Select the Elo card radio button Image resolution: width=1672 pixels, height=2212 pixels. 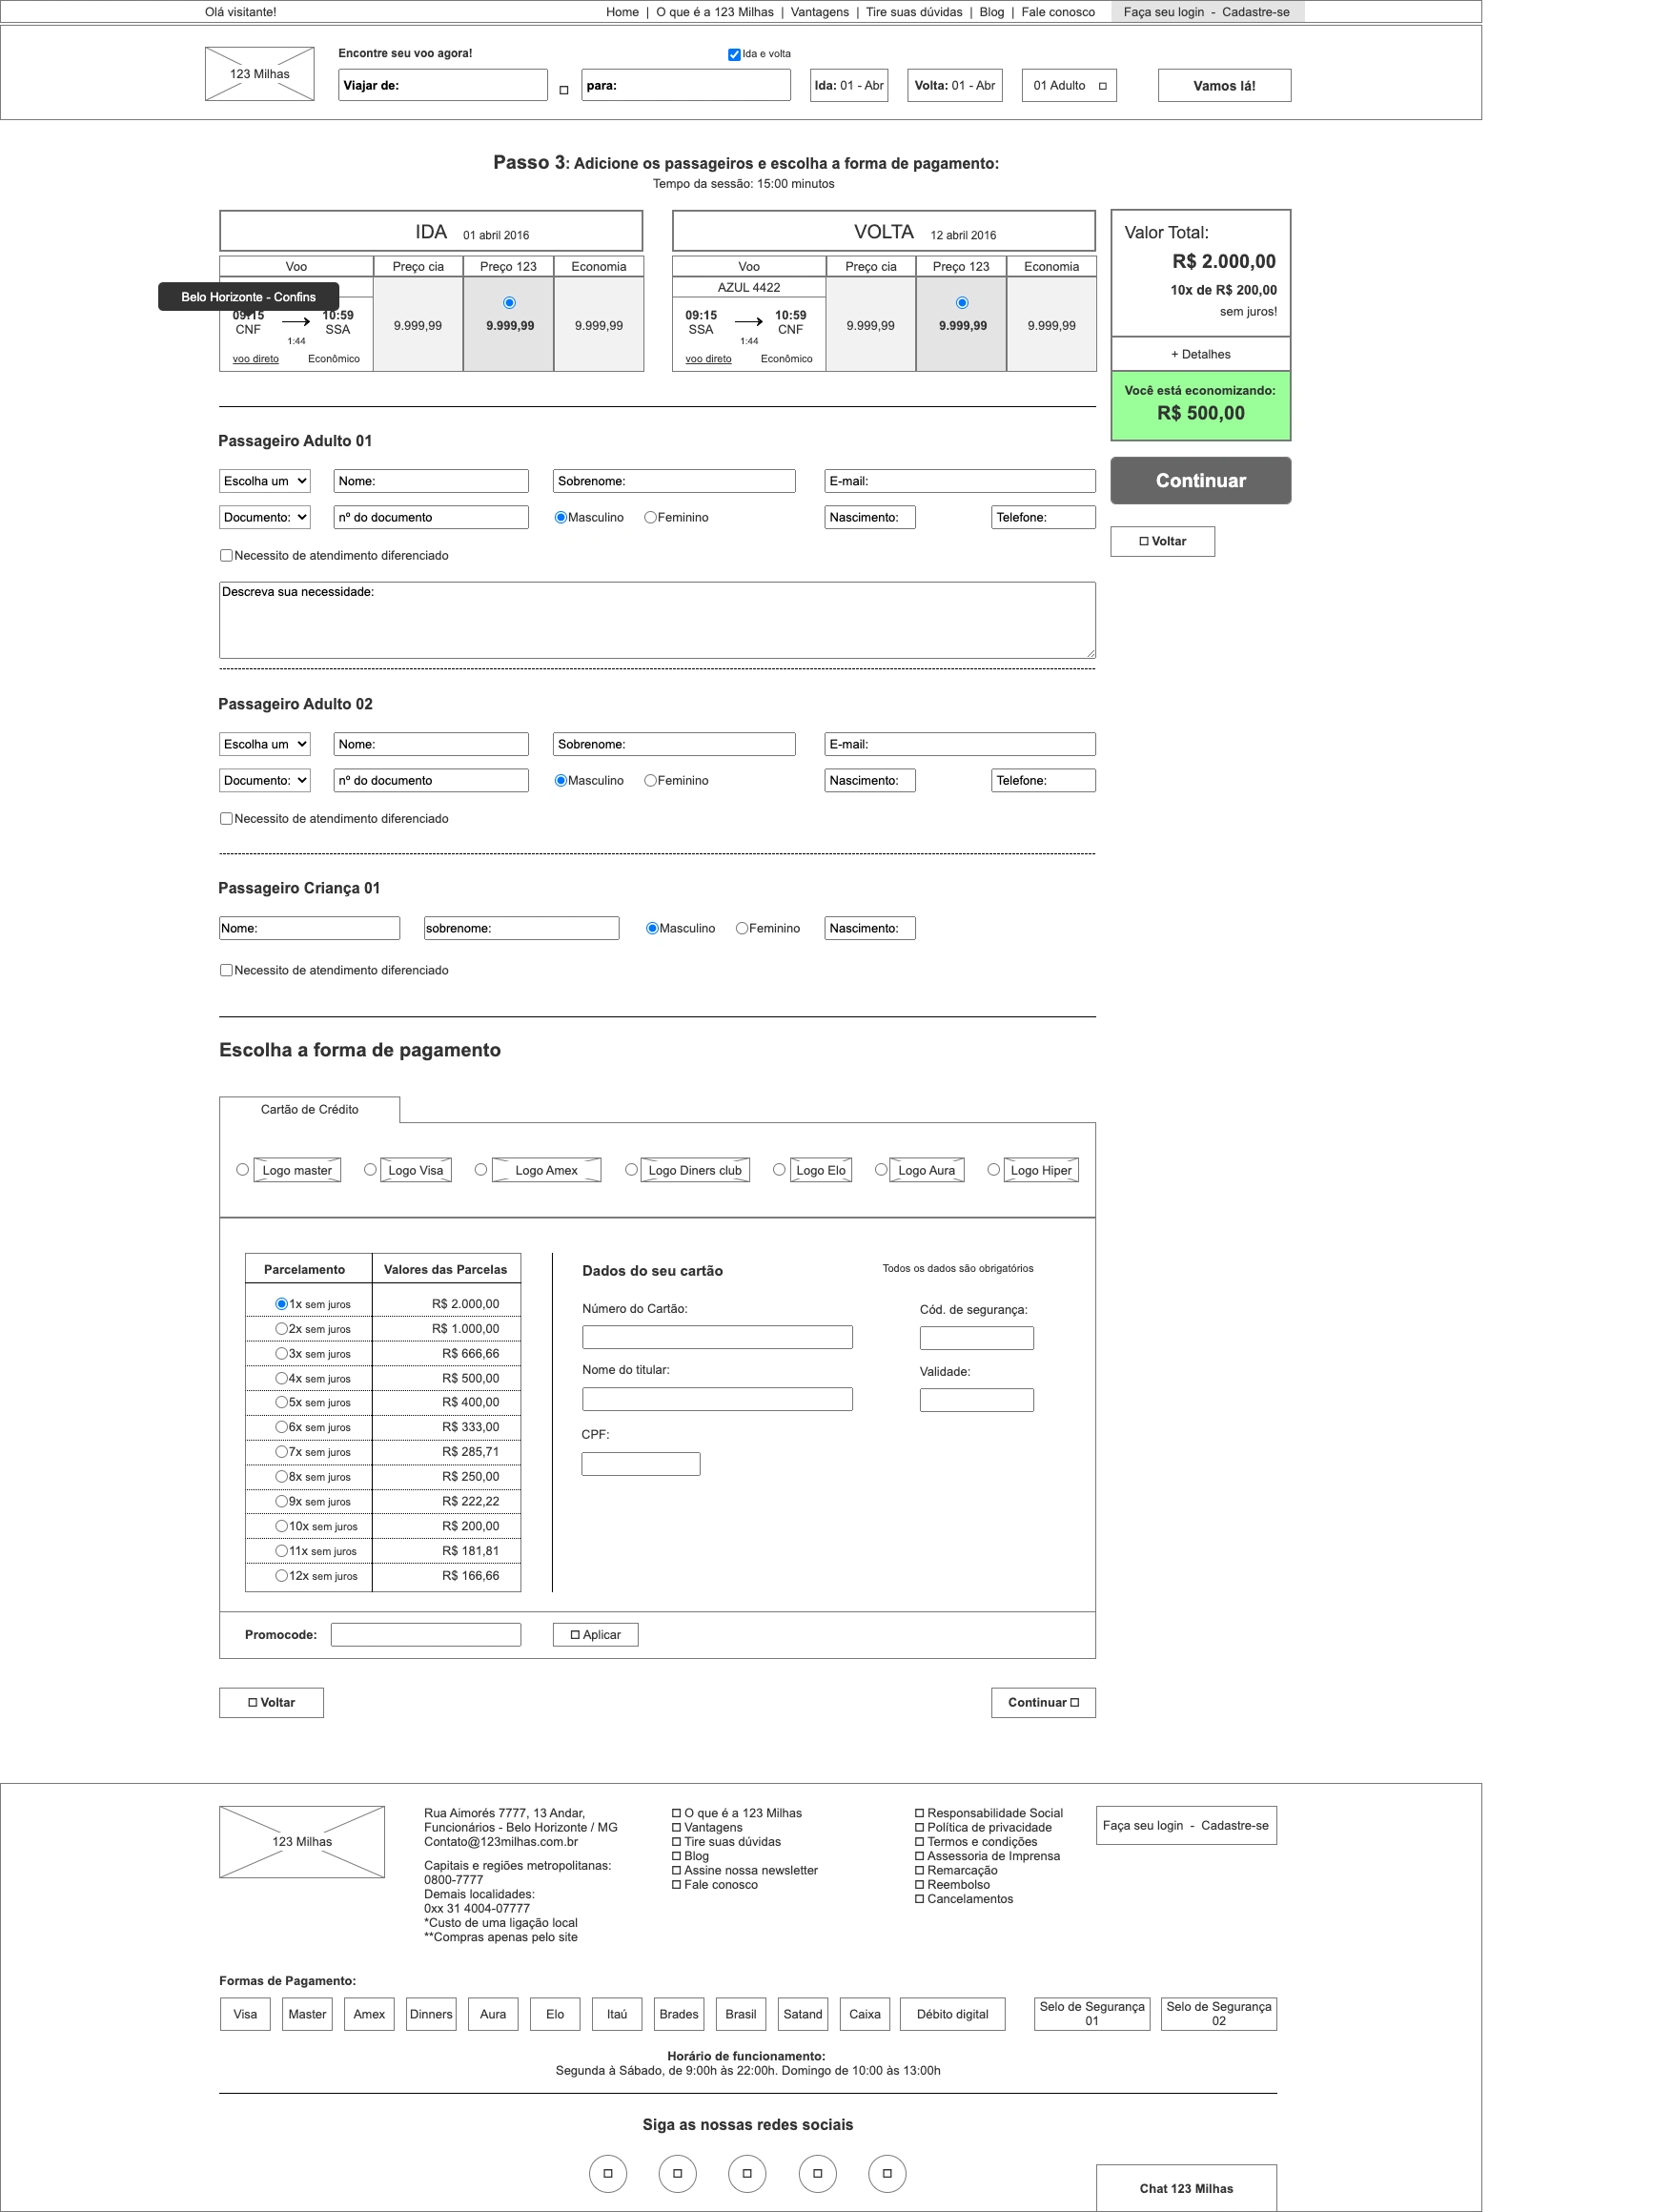coord(779,1169)
